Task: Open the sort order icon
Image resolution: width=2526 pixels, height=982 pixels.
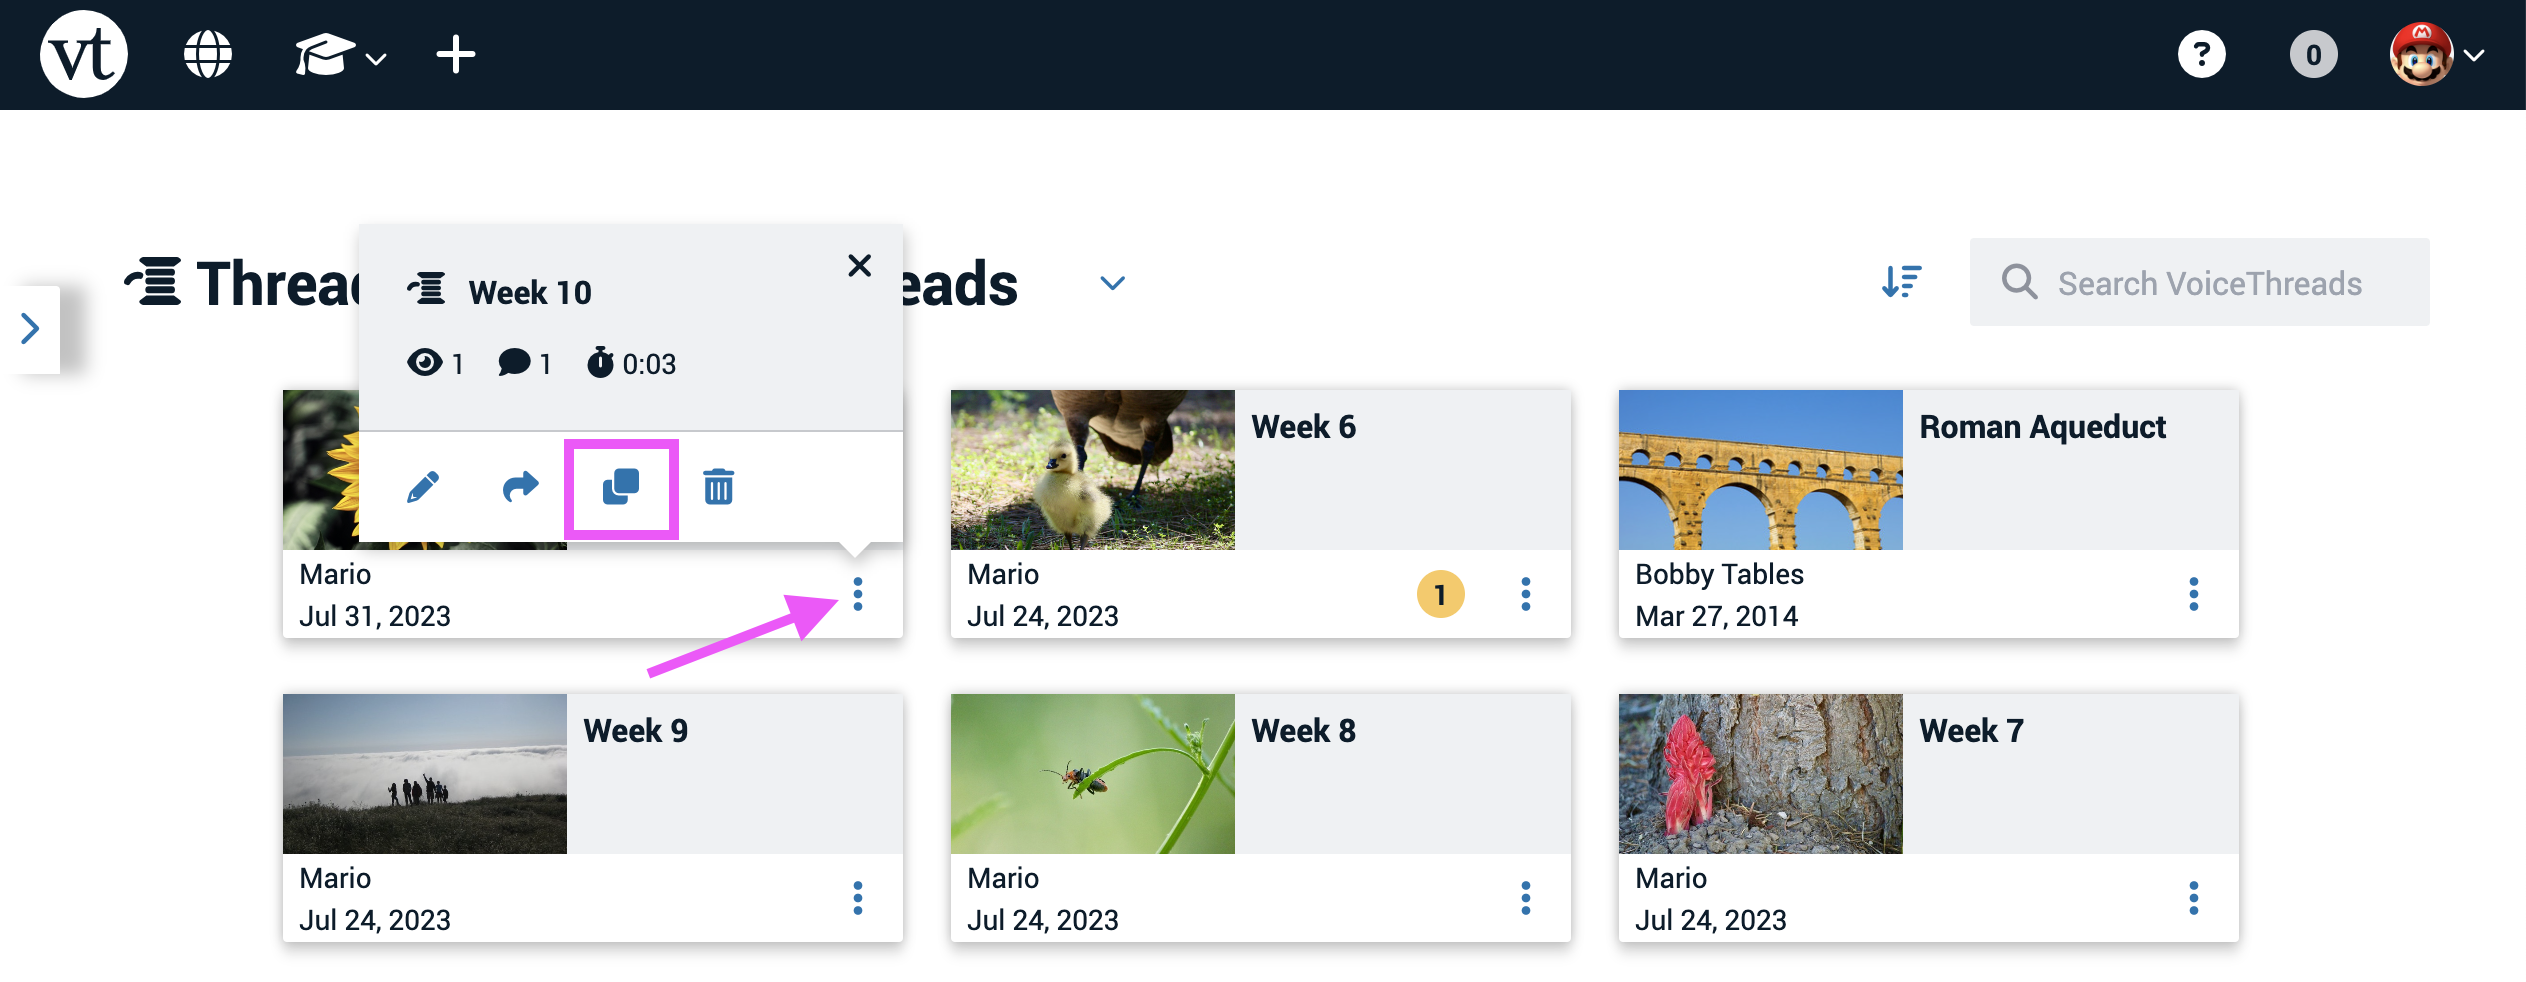Action: tap(1901, 282)
